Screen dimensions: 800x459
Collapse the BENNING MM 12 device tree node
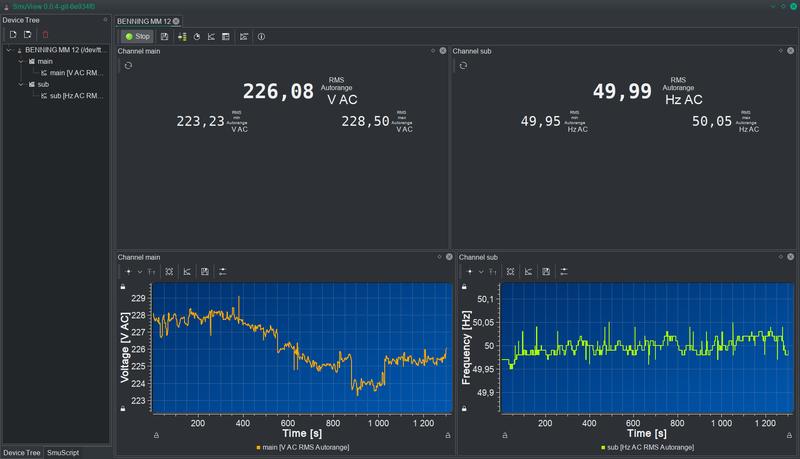coord(9,50)
